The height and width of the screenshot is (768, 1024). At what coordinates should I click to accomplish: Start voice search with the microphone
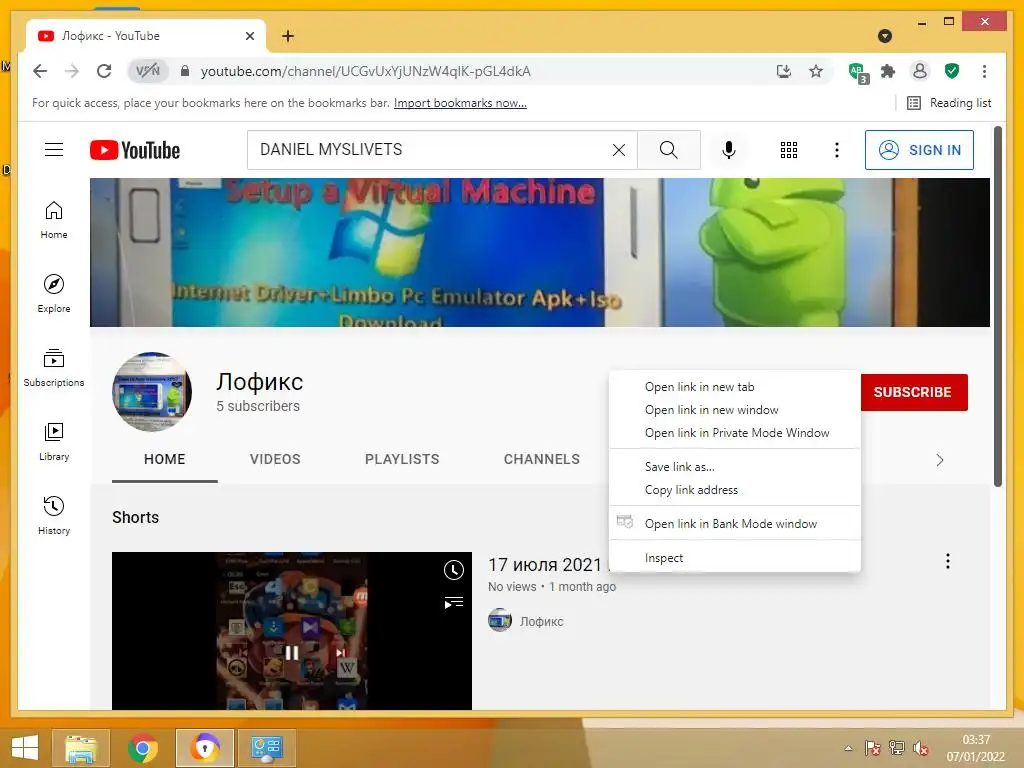[729, 150]
